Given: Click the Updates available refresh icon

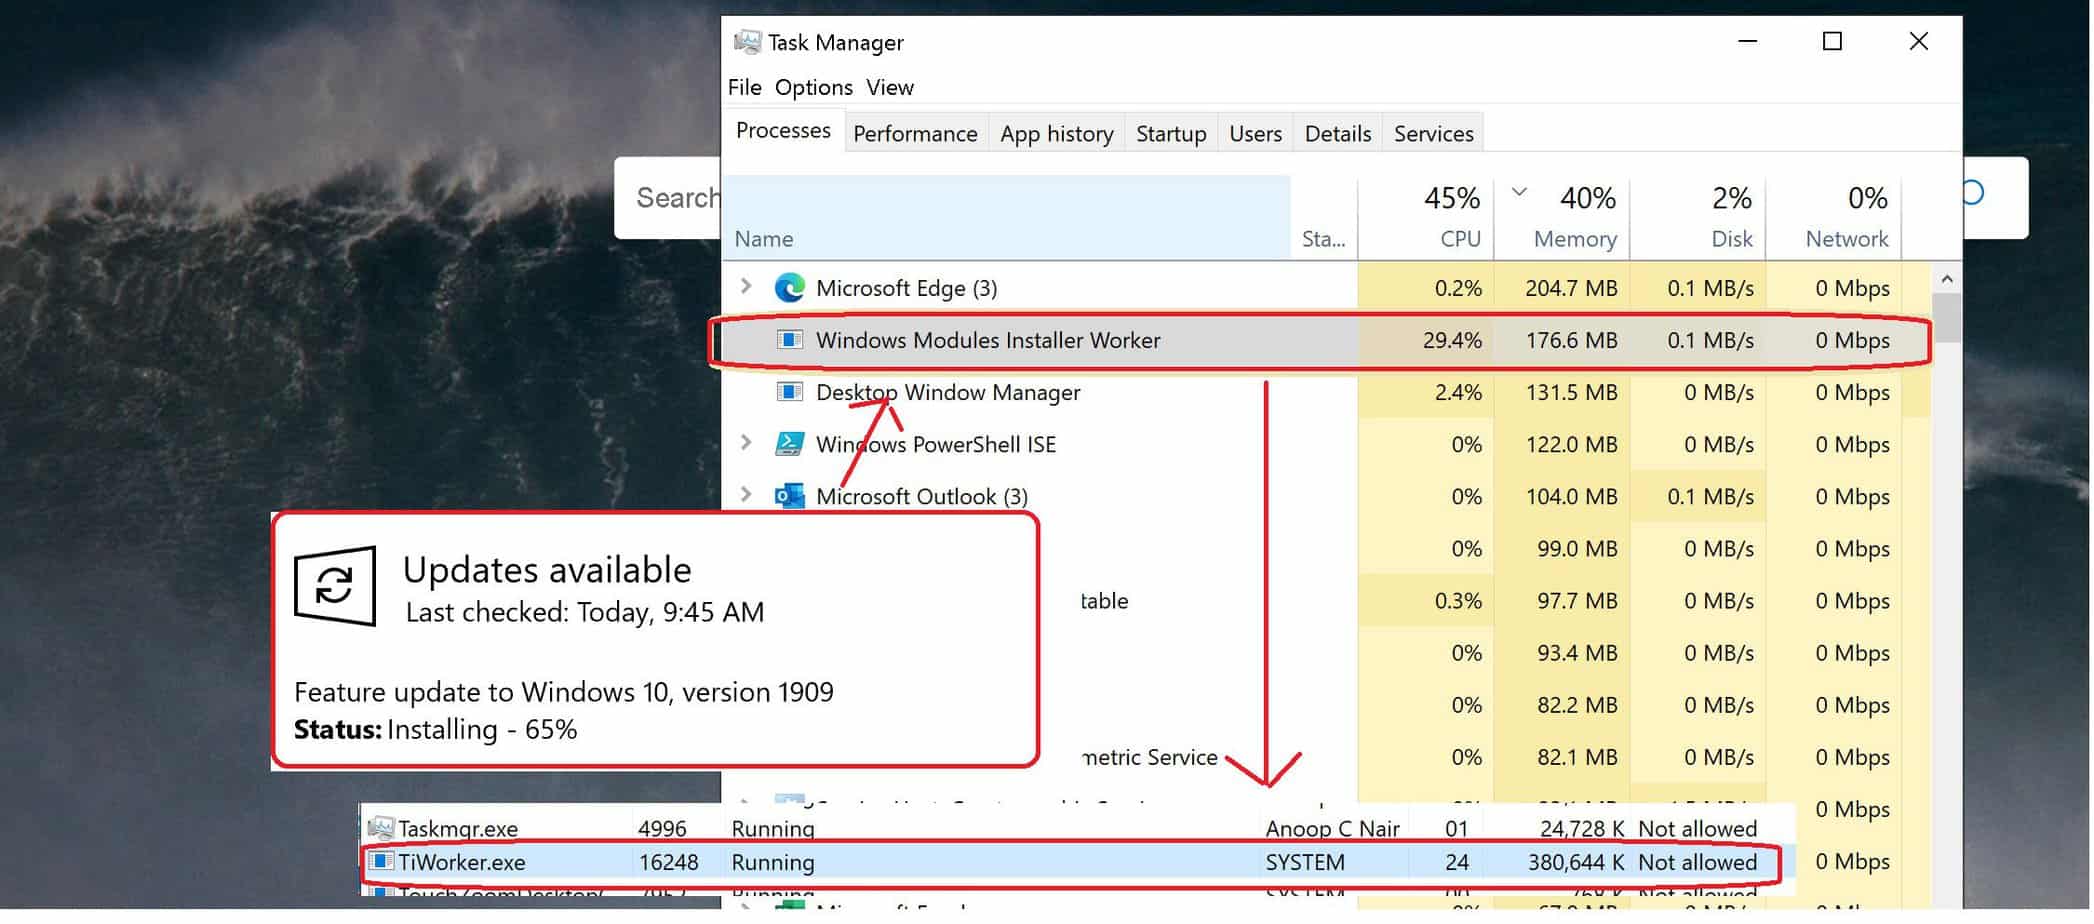Looking at the screenshot, I should pyautogui.click(x=335, y=586).
